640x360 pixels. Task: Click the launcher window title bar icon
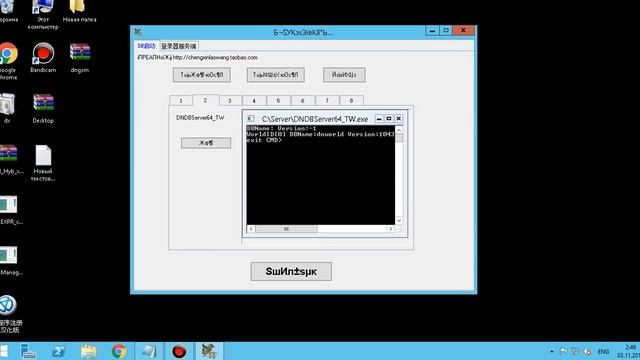pyautogui.click(x=138, y=32)
